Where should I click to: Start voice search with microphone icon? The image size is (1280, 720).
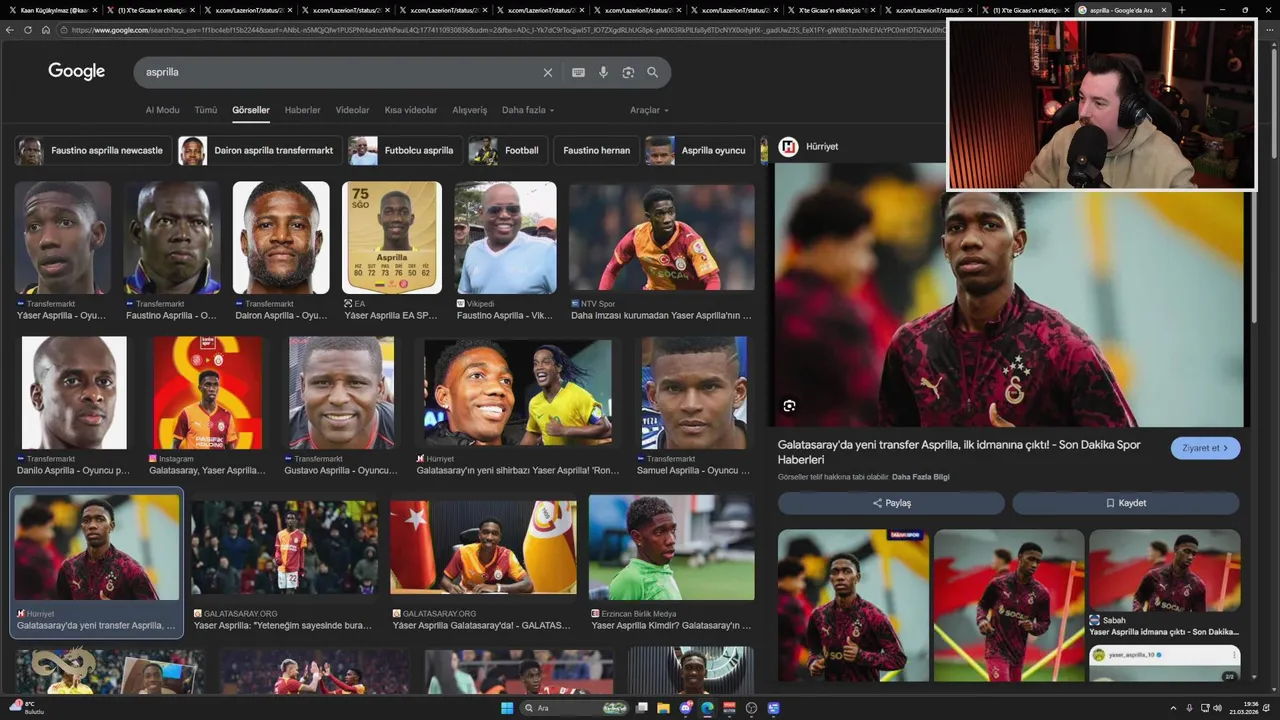coord(603,72)
